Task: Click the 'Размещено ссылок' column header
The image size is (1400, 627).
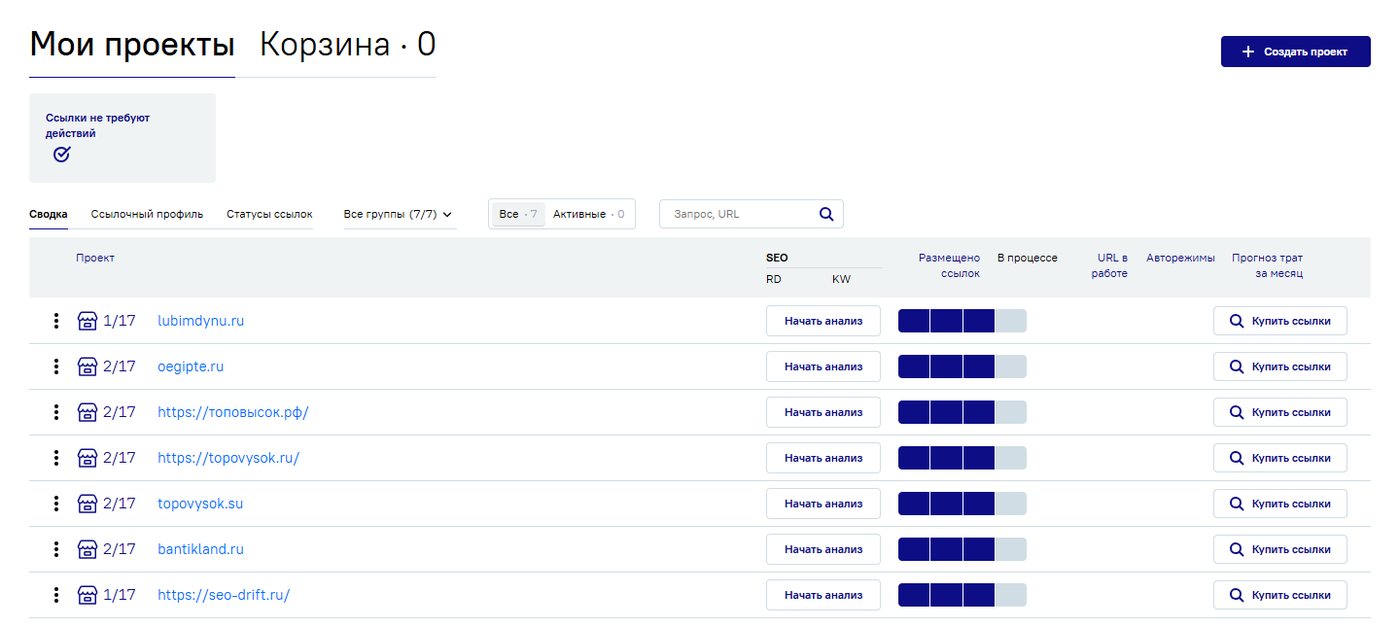Action: pyautogui.click(x=949, y=266)
